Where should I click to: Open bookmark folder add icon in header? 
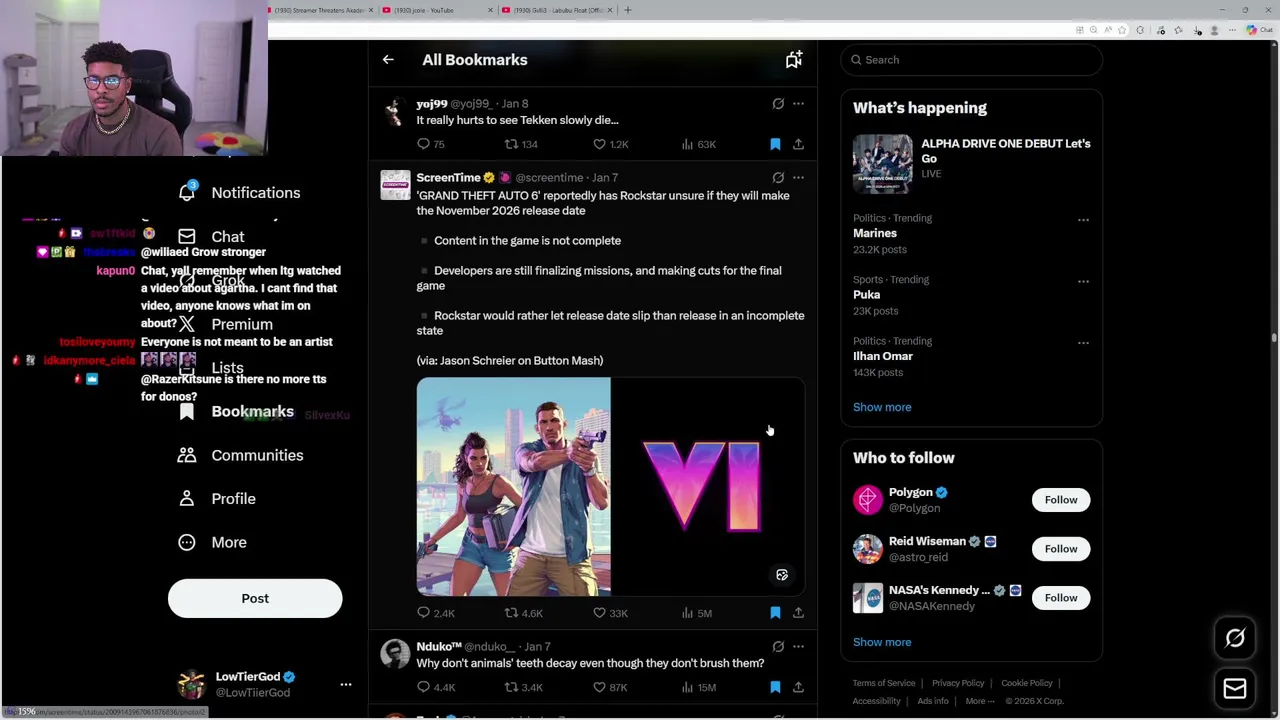[x=793, y=60]
